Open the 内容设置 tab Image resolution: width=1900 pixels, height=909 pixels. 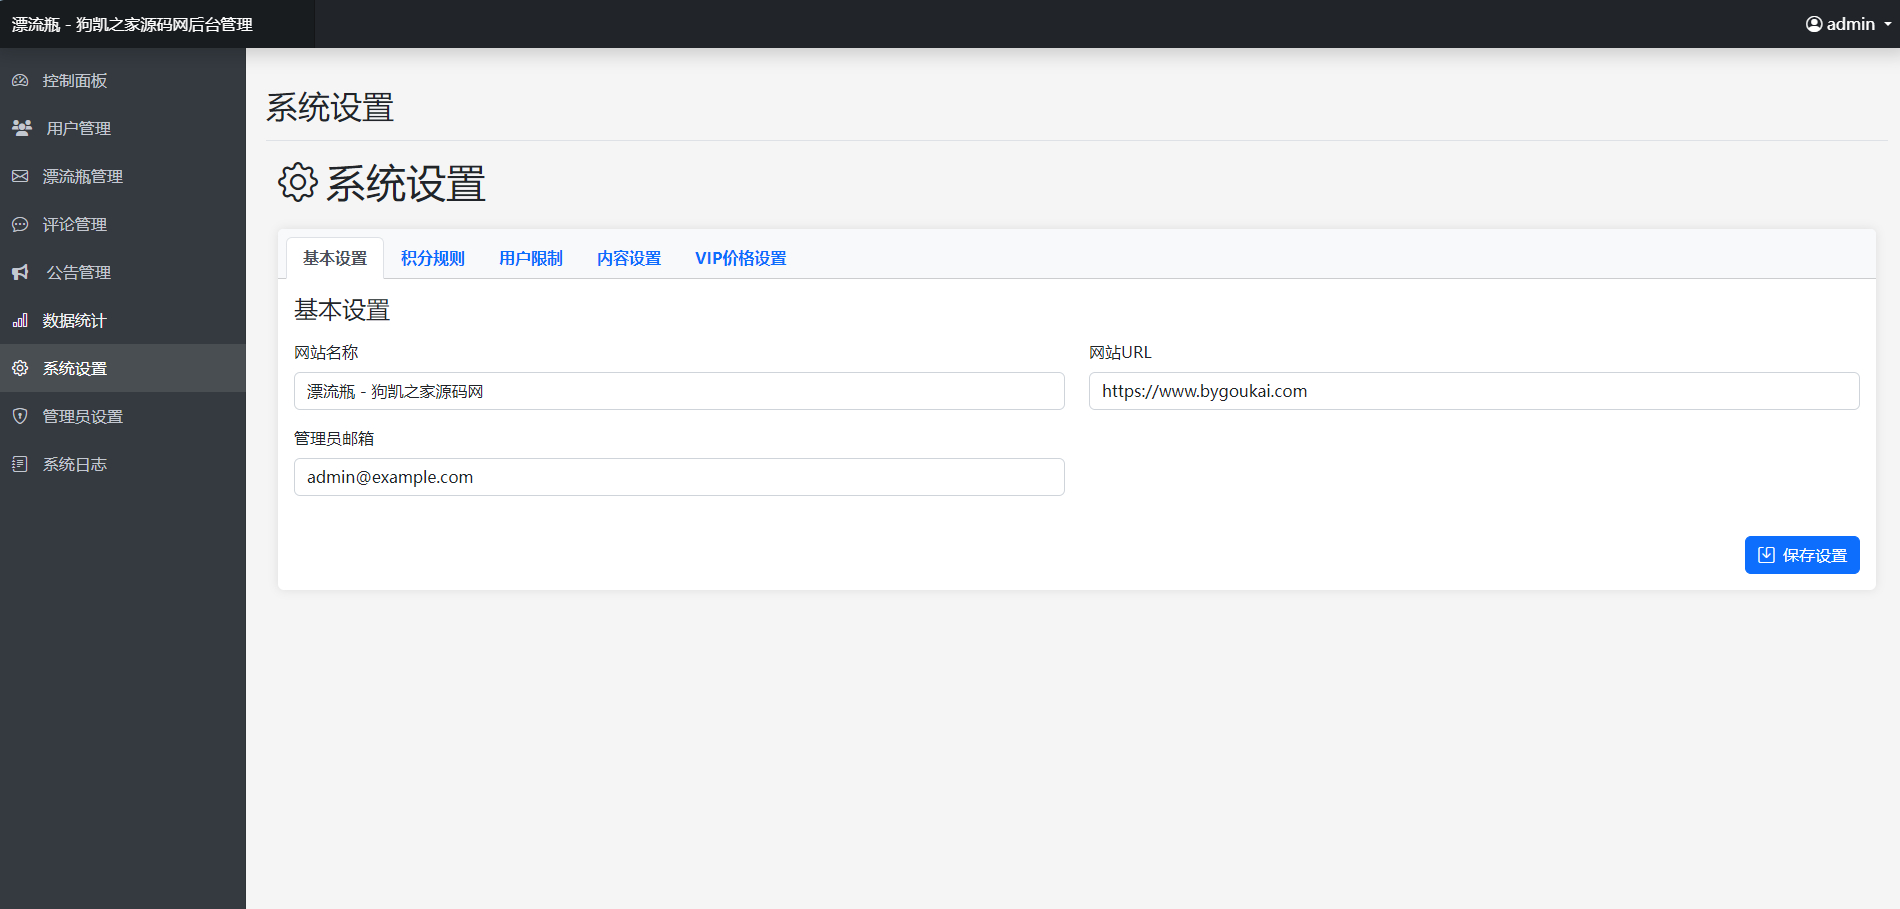629,258
